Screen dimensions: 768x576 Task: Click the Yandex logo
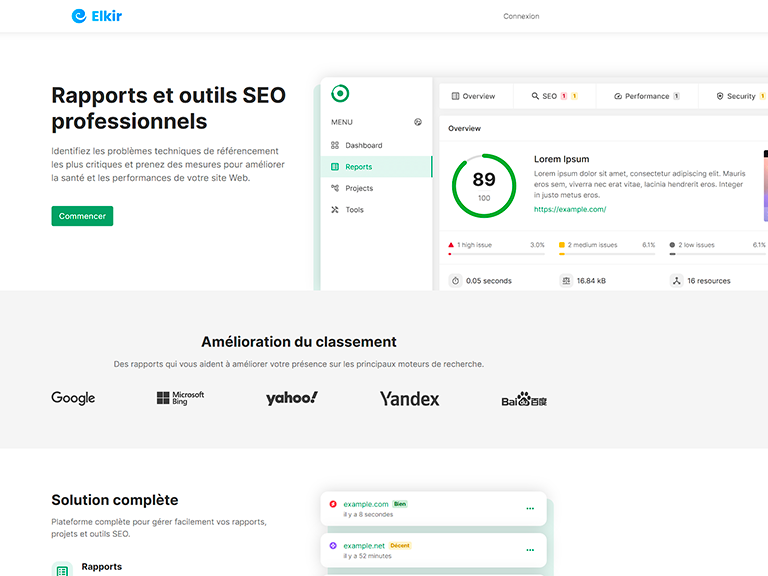[x=409, y=399]
